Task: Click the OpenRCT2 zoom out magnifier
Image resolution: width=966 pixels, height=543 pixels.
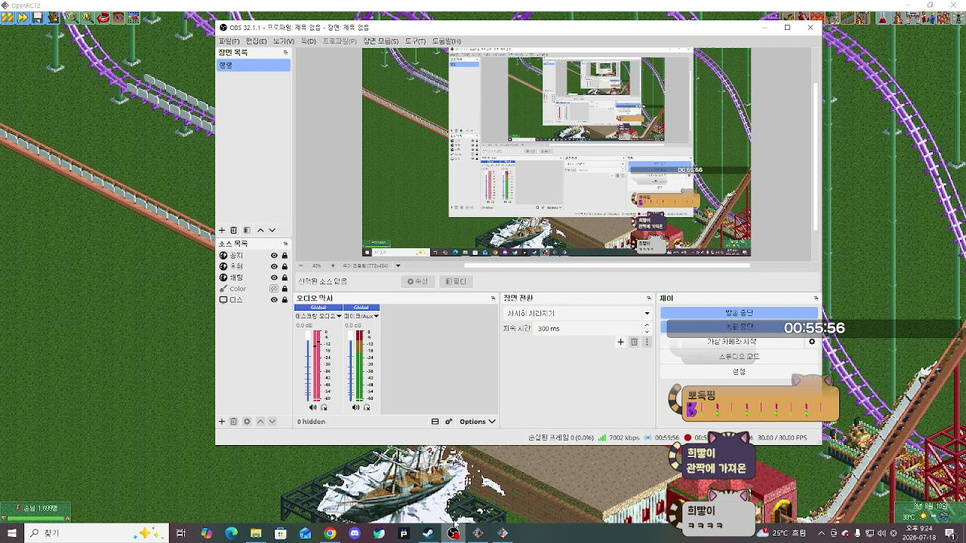Action: pyautogui.click(x=72, y=18)
